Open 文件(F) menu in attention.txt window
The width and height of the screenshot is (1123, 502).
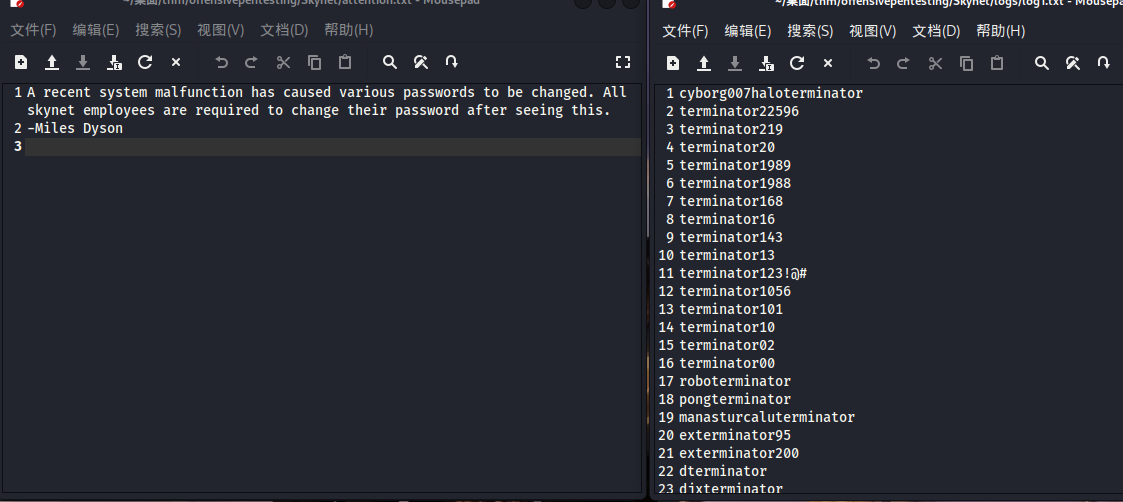33,30
